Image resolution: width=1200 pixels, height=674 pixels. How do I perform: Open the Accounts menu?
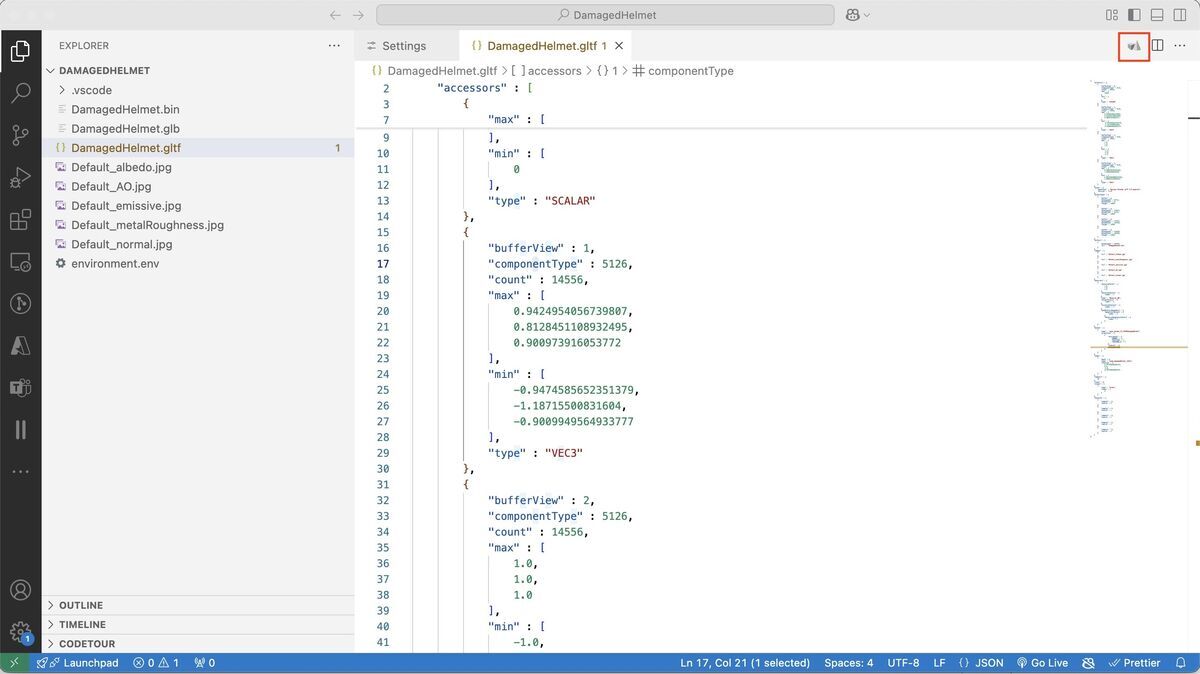[20, 590]
